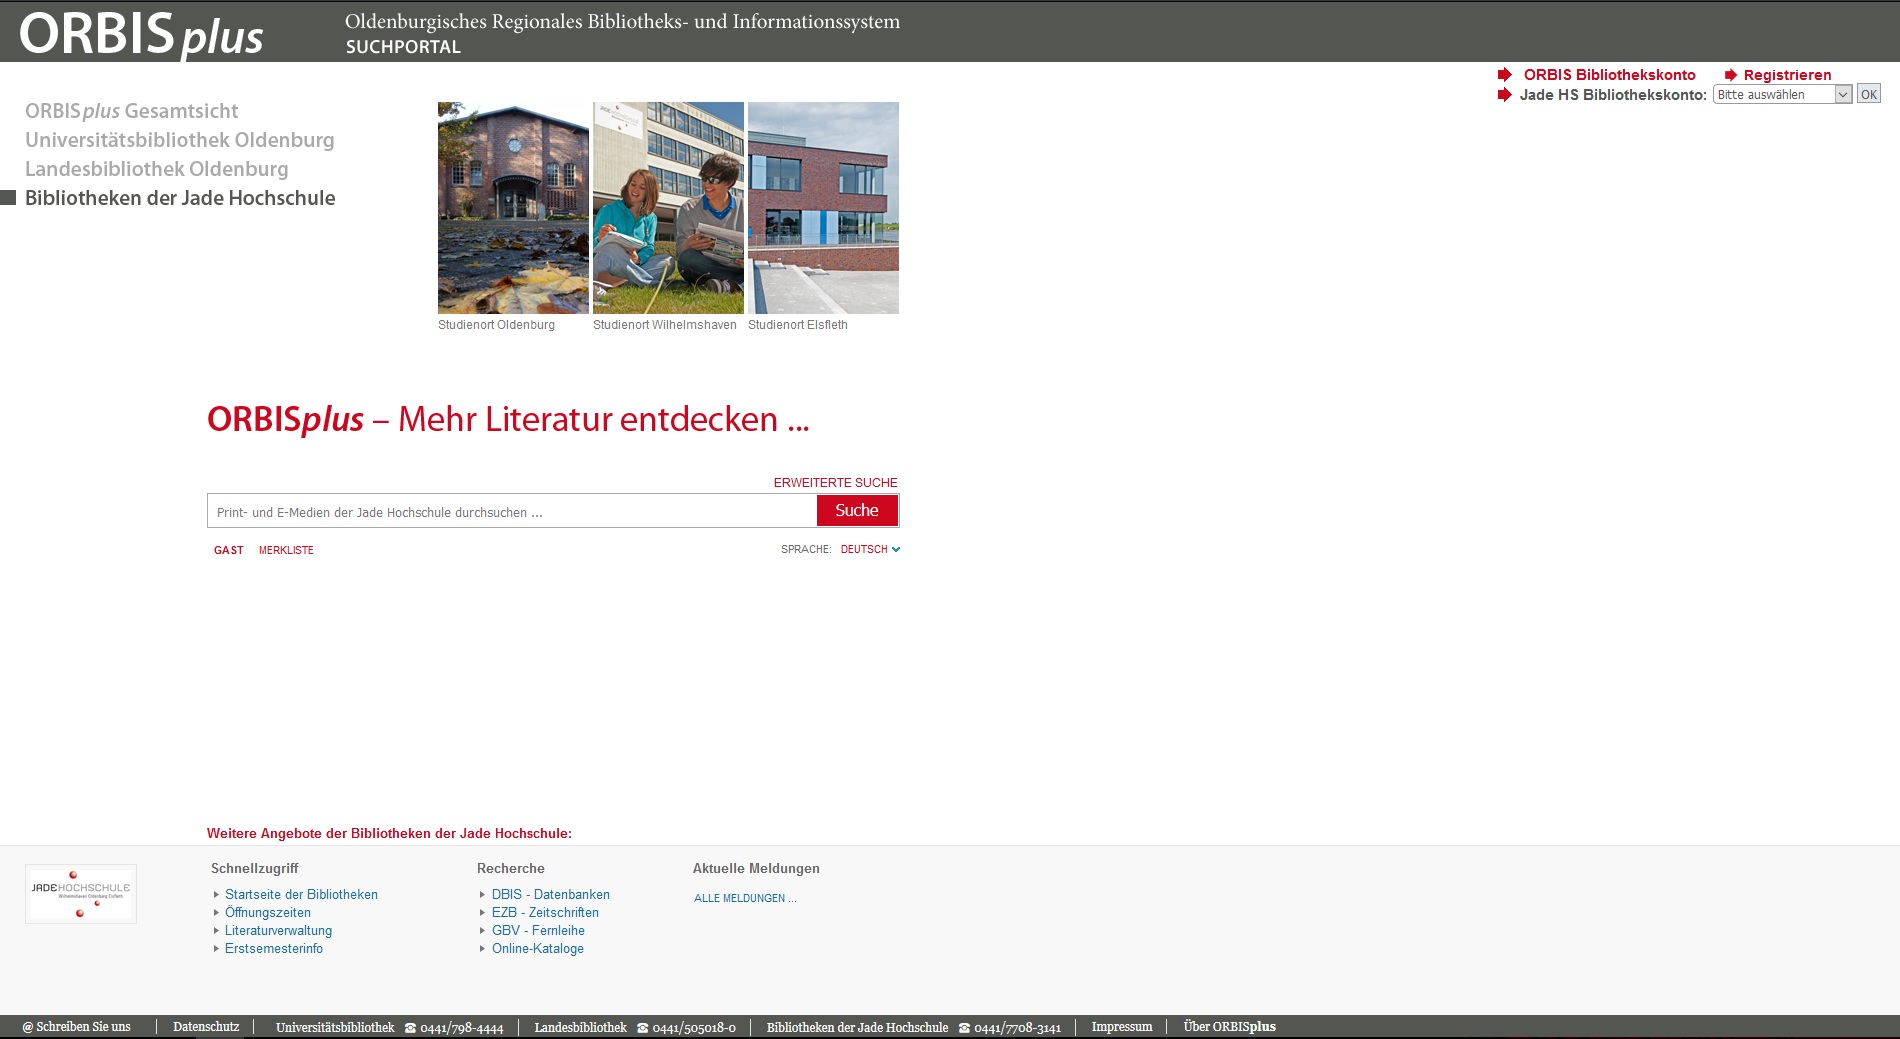
Task: Click the phone icon next to Universitätsbibliothek number
Action: (x=410, y=1028)
